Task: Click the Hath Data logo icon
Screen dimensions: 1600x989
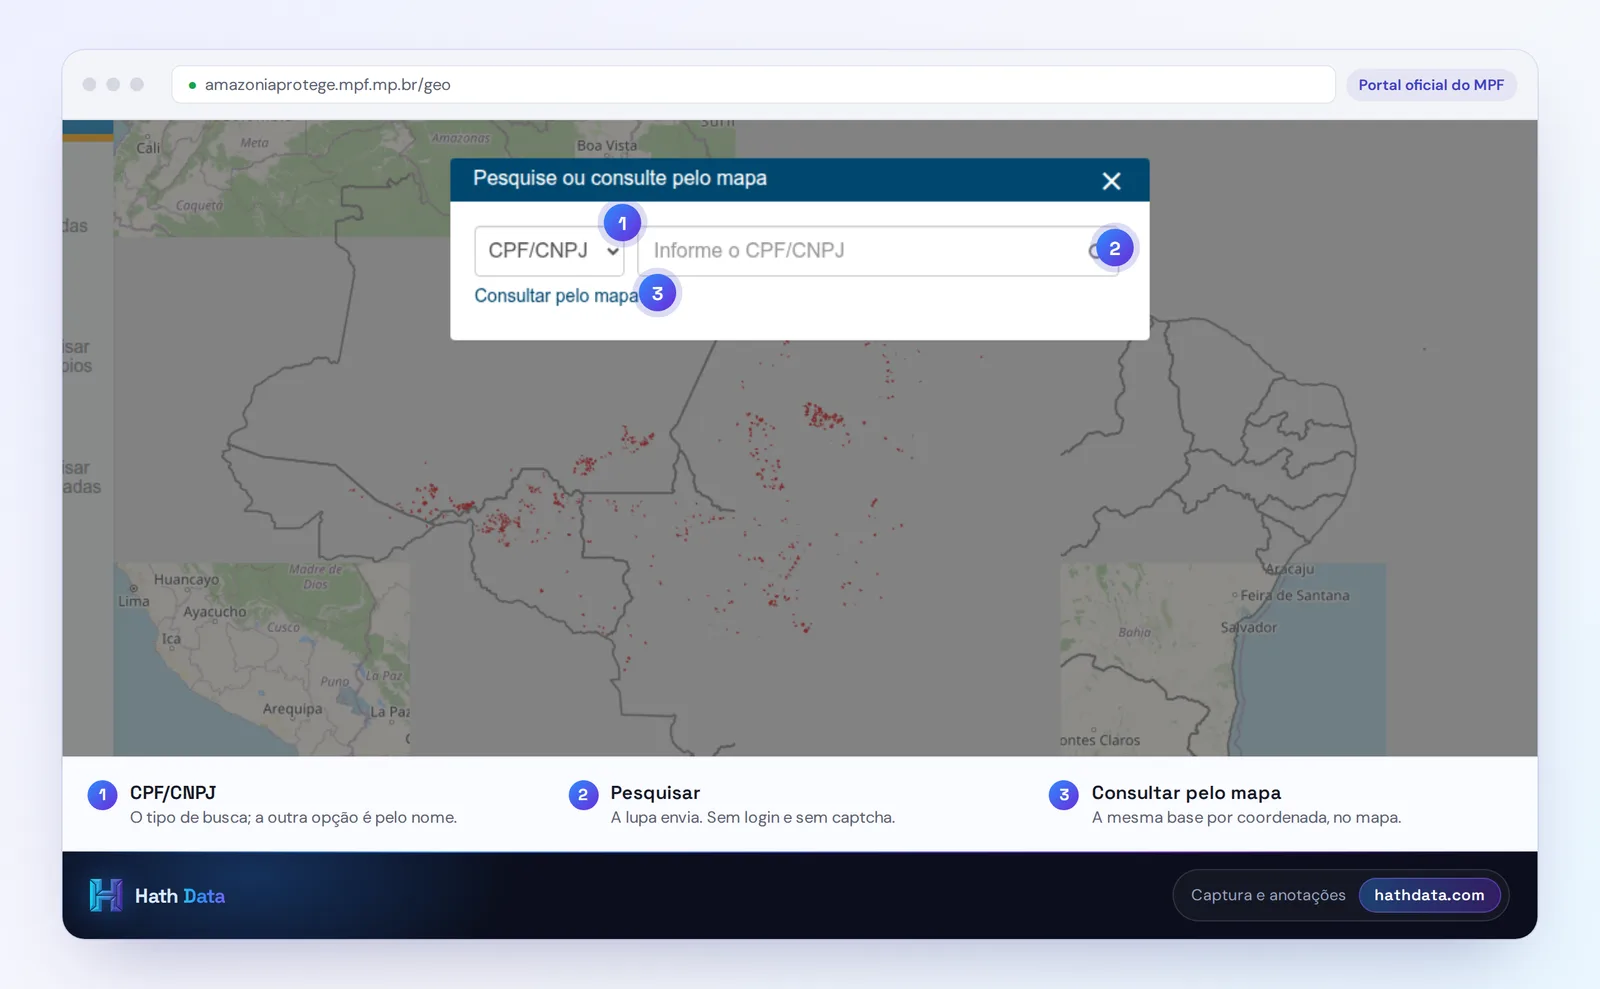Action: click(x=106, y=895)
